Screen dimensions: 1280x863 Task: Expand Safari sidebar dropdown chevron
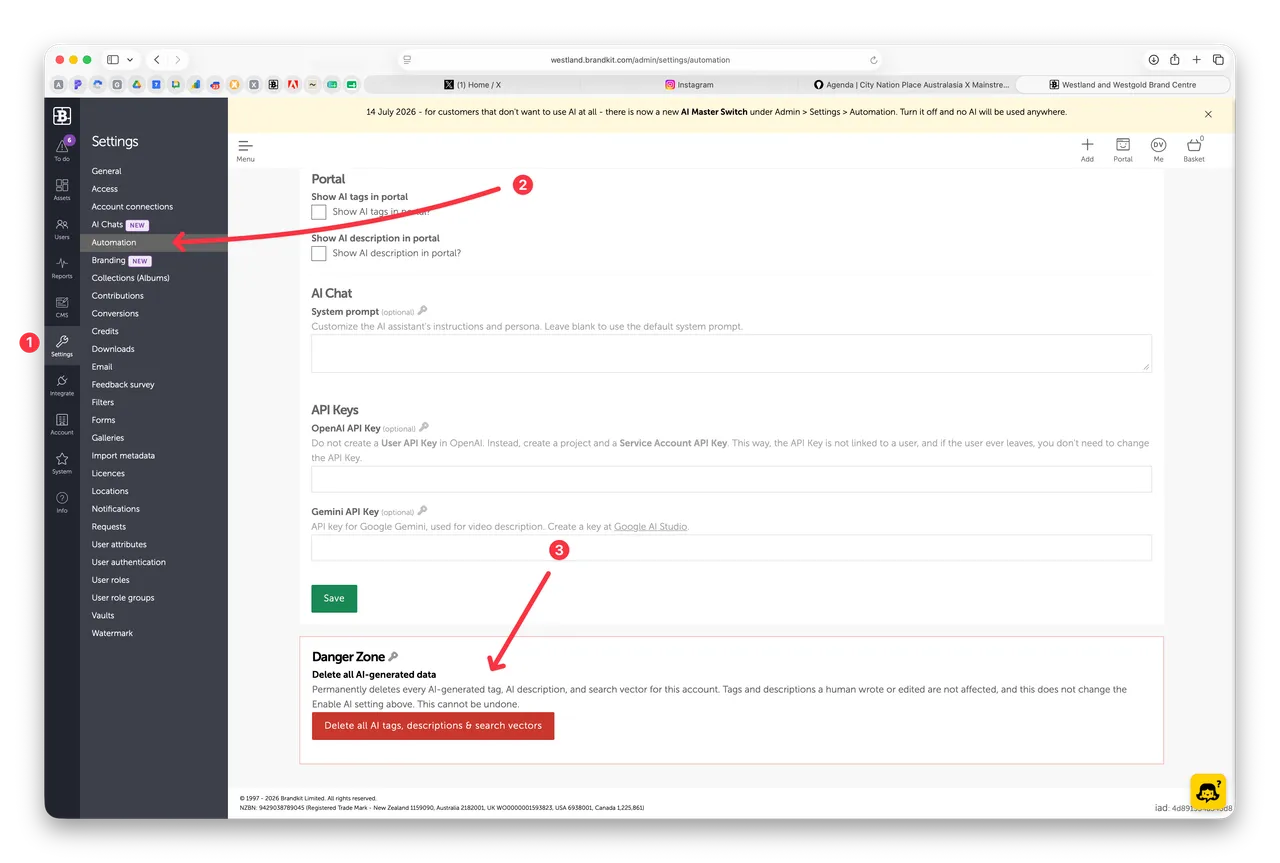[x=130, y=60]
